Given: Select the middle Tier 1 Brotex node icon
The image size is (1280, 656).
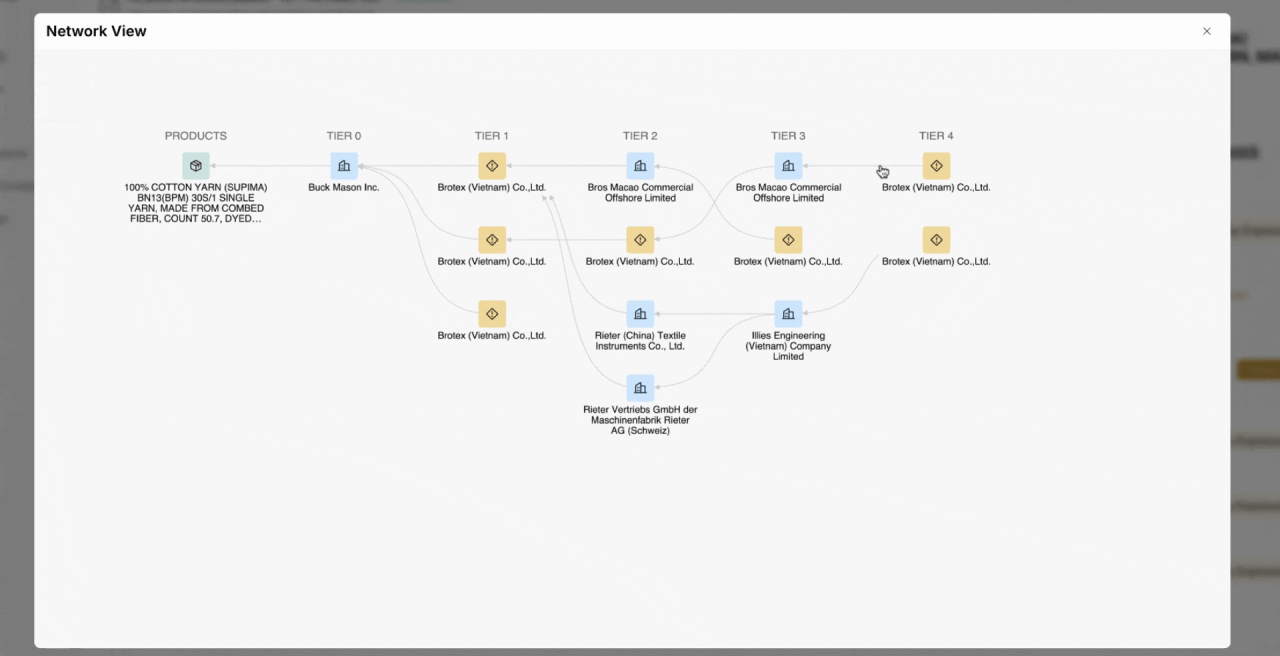Looking at the screenshot, I should click(x=492, y=240).
